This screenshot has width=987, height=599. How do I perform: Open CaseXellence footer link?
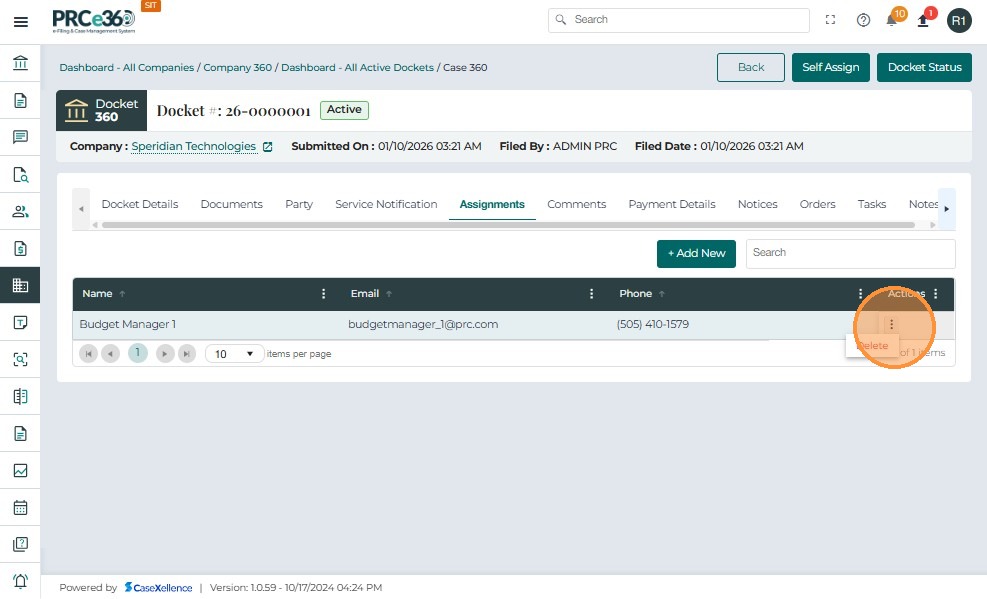[x=158, y=588]
